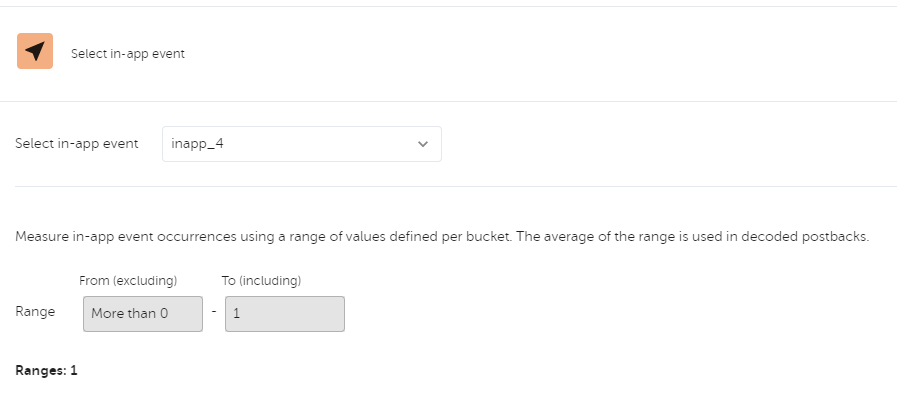Image resolution: width=897 pixels, height=397 pixels.
Task: Click the 'More than 0' placeholder text
Action: tap(130, 313)
